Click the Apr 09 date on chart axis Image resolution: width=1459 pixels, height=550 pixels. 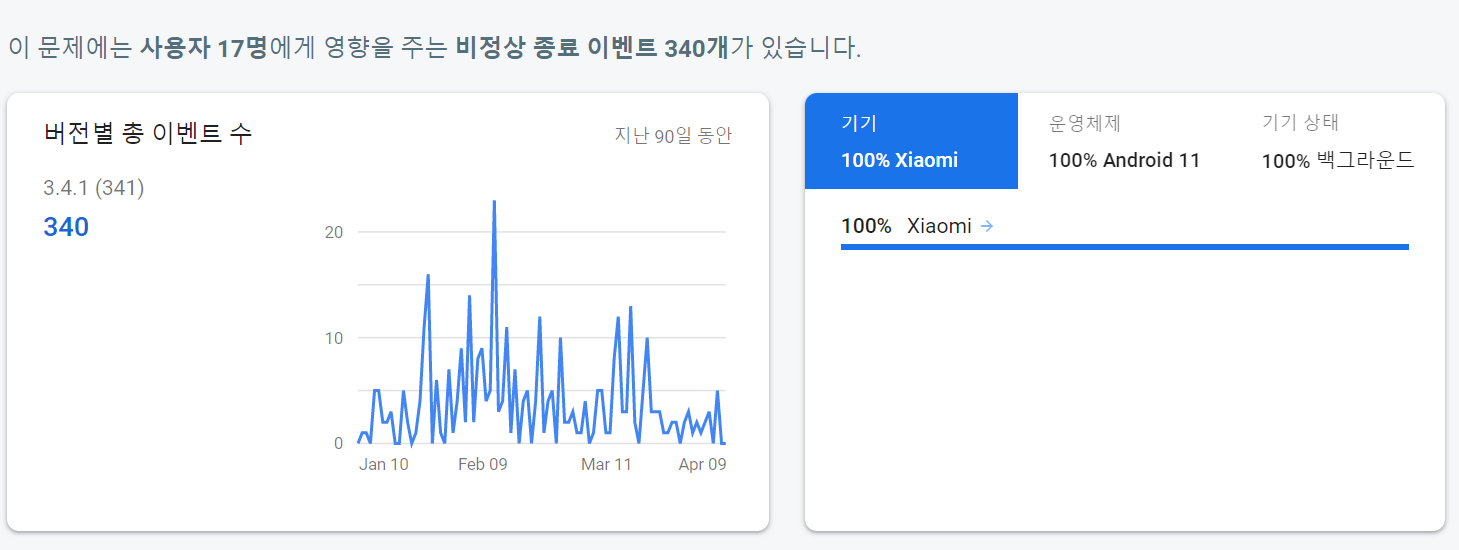pyautogui.click(x=702, y=464)
